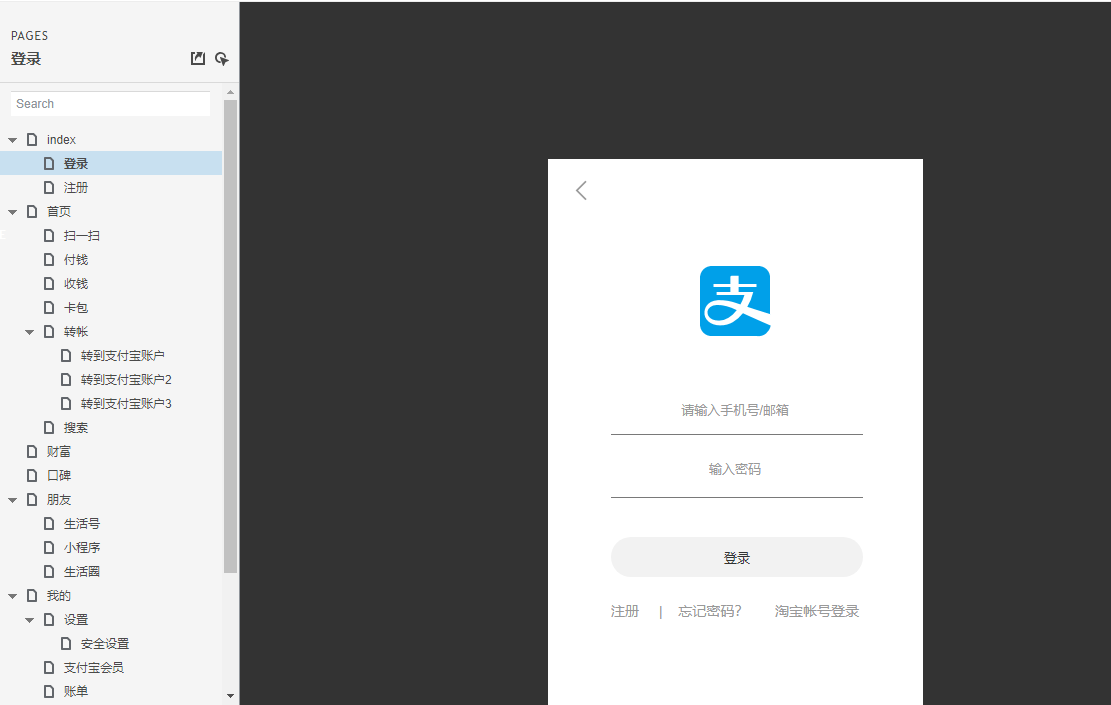
Task: Collapse the 设置 tree node
Action: click(x=30, y=620)
